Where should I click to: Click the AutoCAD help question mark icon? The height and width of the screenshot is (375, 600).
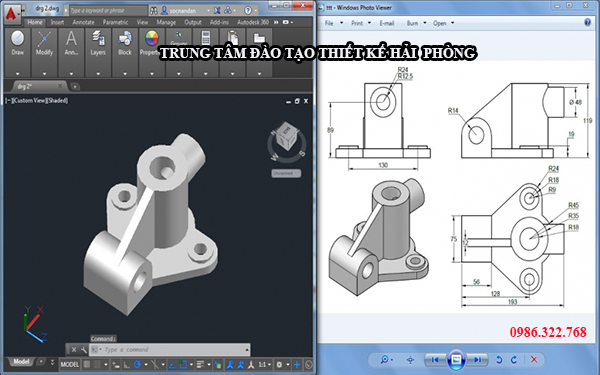248,10
